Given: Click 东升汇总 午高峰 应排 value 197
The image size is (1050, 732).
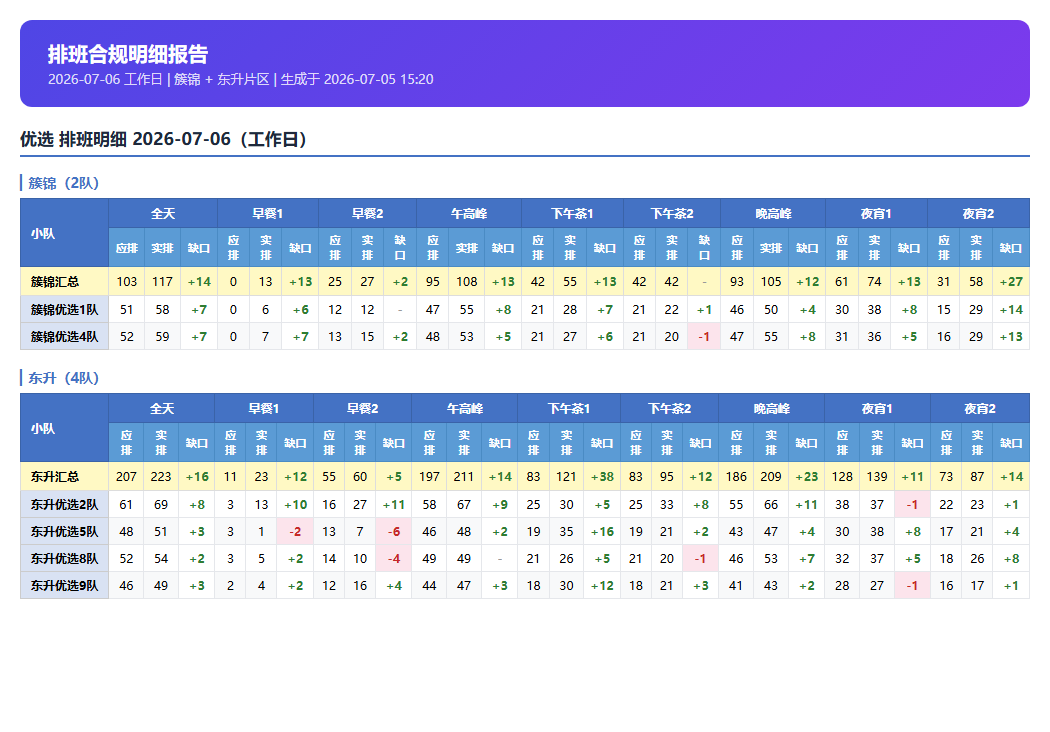Looking at the screenshot, I should 429,477.
